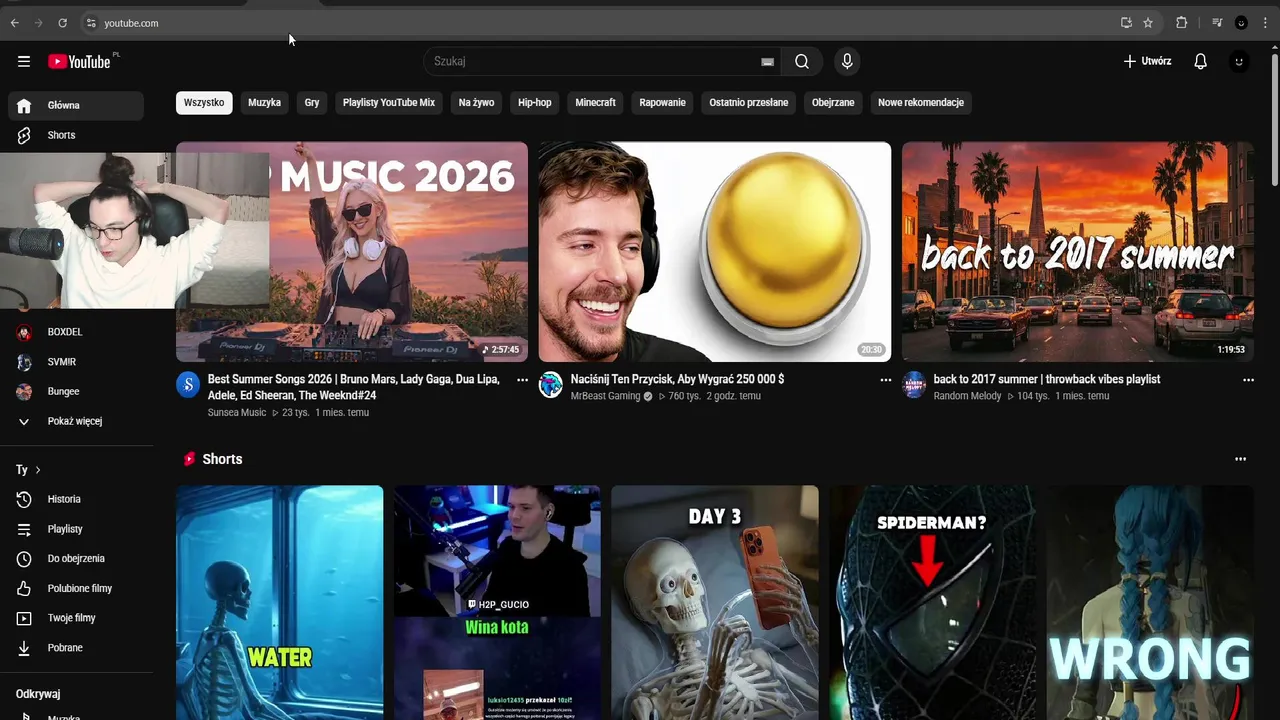
Task: Click the Sunsea Music channel name
Action: pyautogui.click(x=237, y=412)
